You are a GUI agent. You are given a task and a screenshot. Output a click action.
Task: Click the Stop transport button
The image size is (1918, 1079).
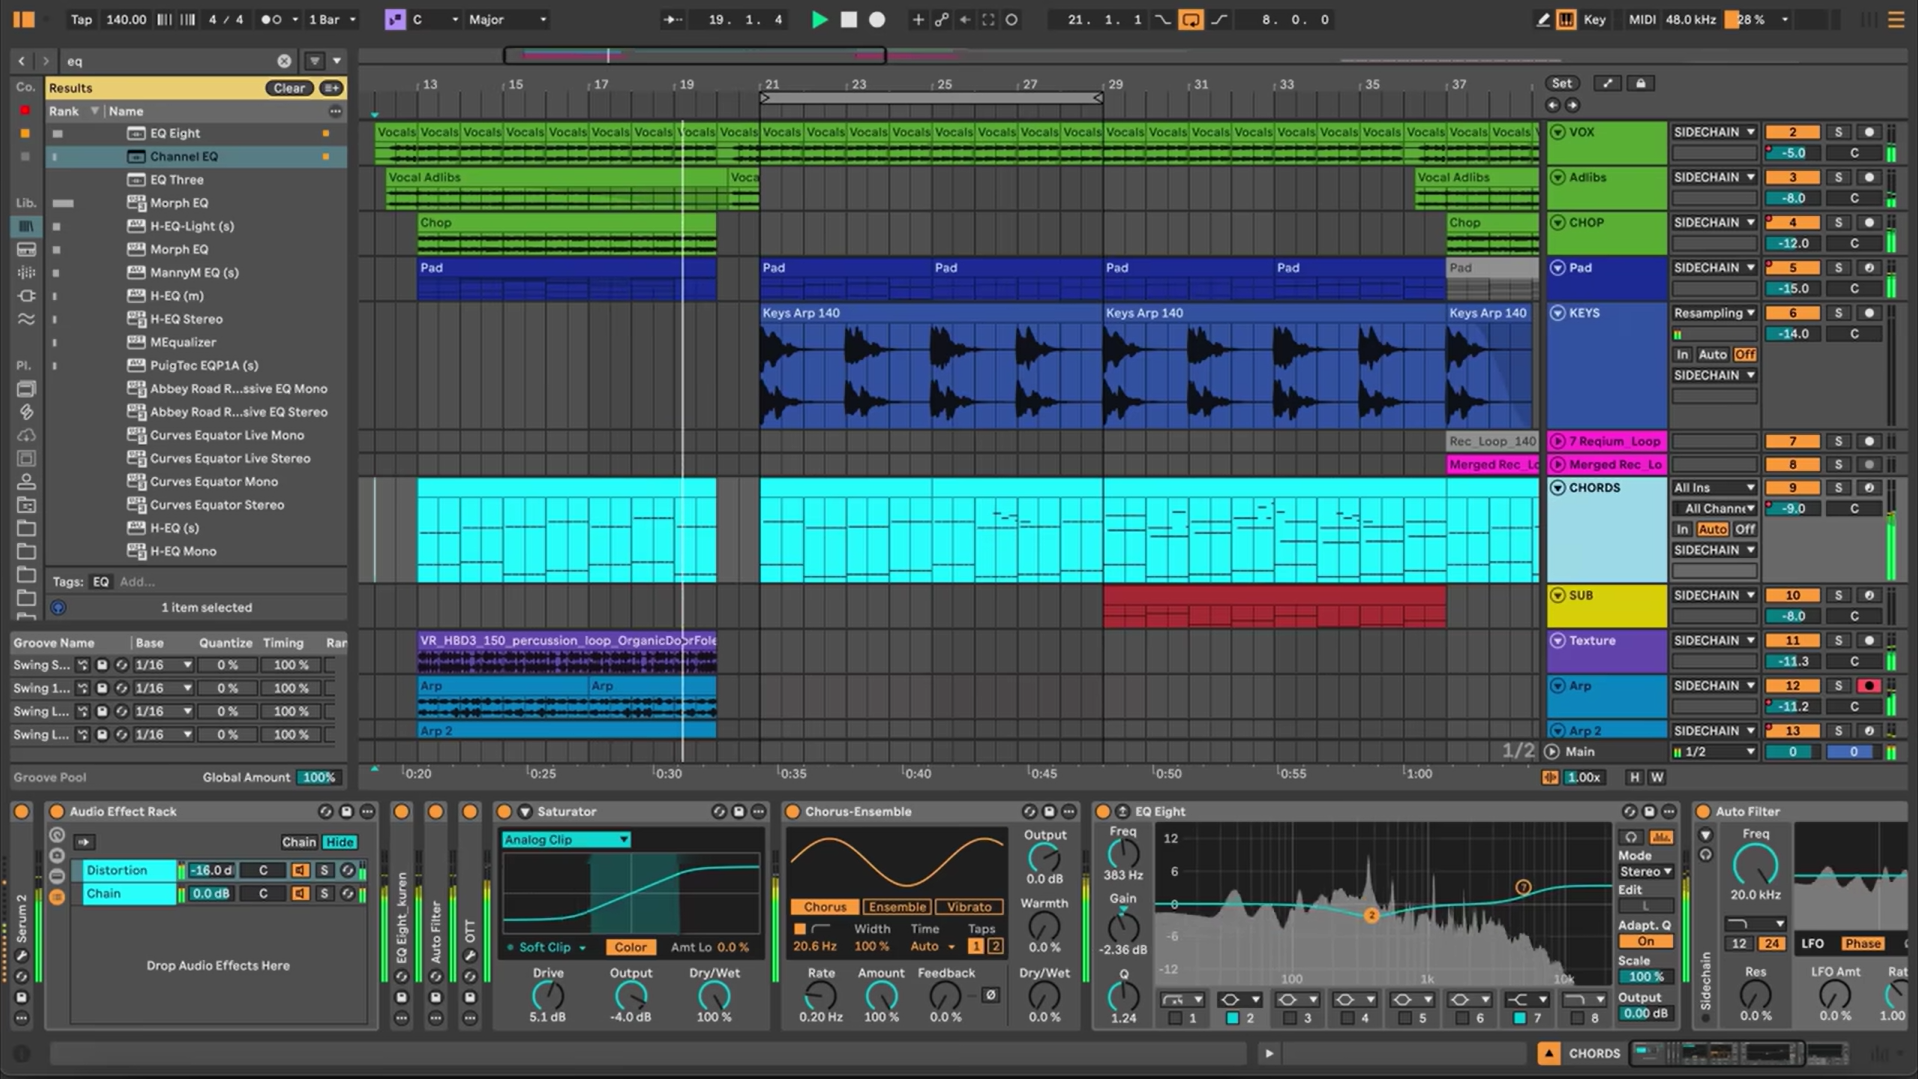pos(848,19)
